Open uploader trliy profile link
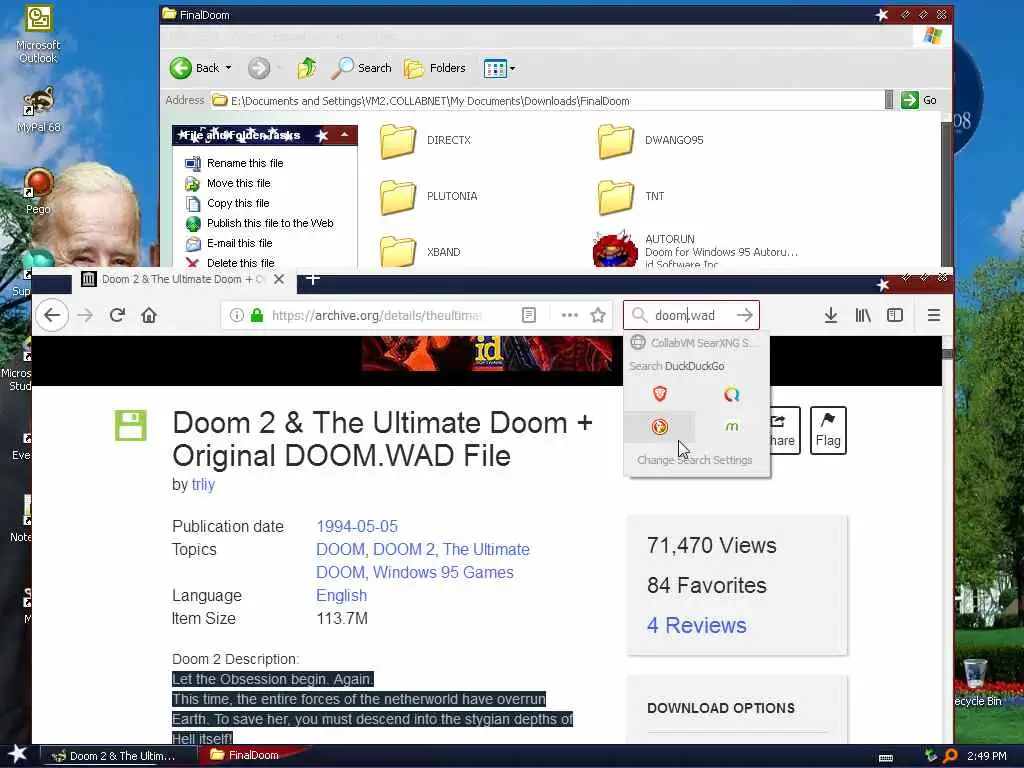Viewport: 1024px width, 768px height. click(x=203, y=485)
